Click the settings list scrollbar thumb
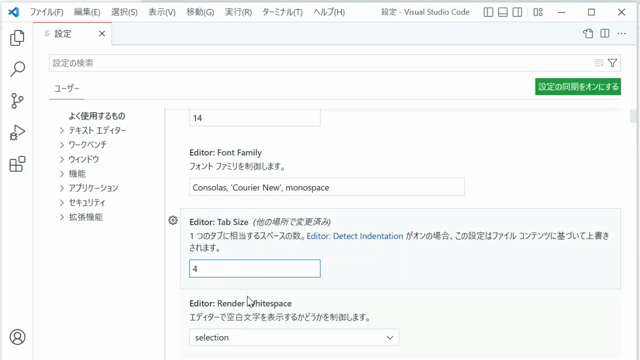This screenshot has width=640, height=360. click(x=633, y=116)
